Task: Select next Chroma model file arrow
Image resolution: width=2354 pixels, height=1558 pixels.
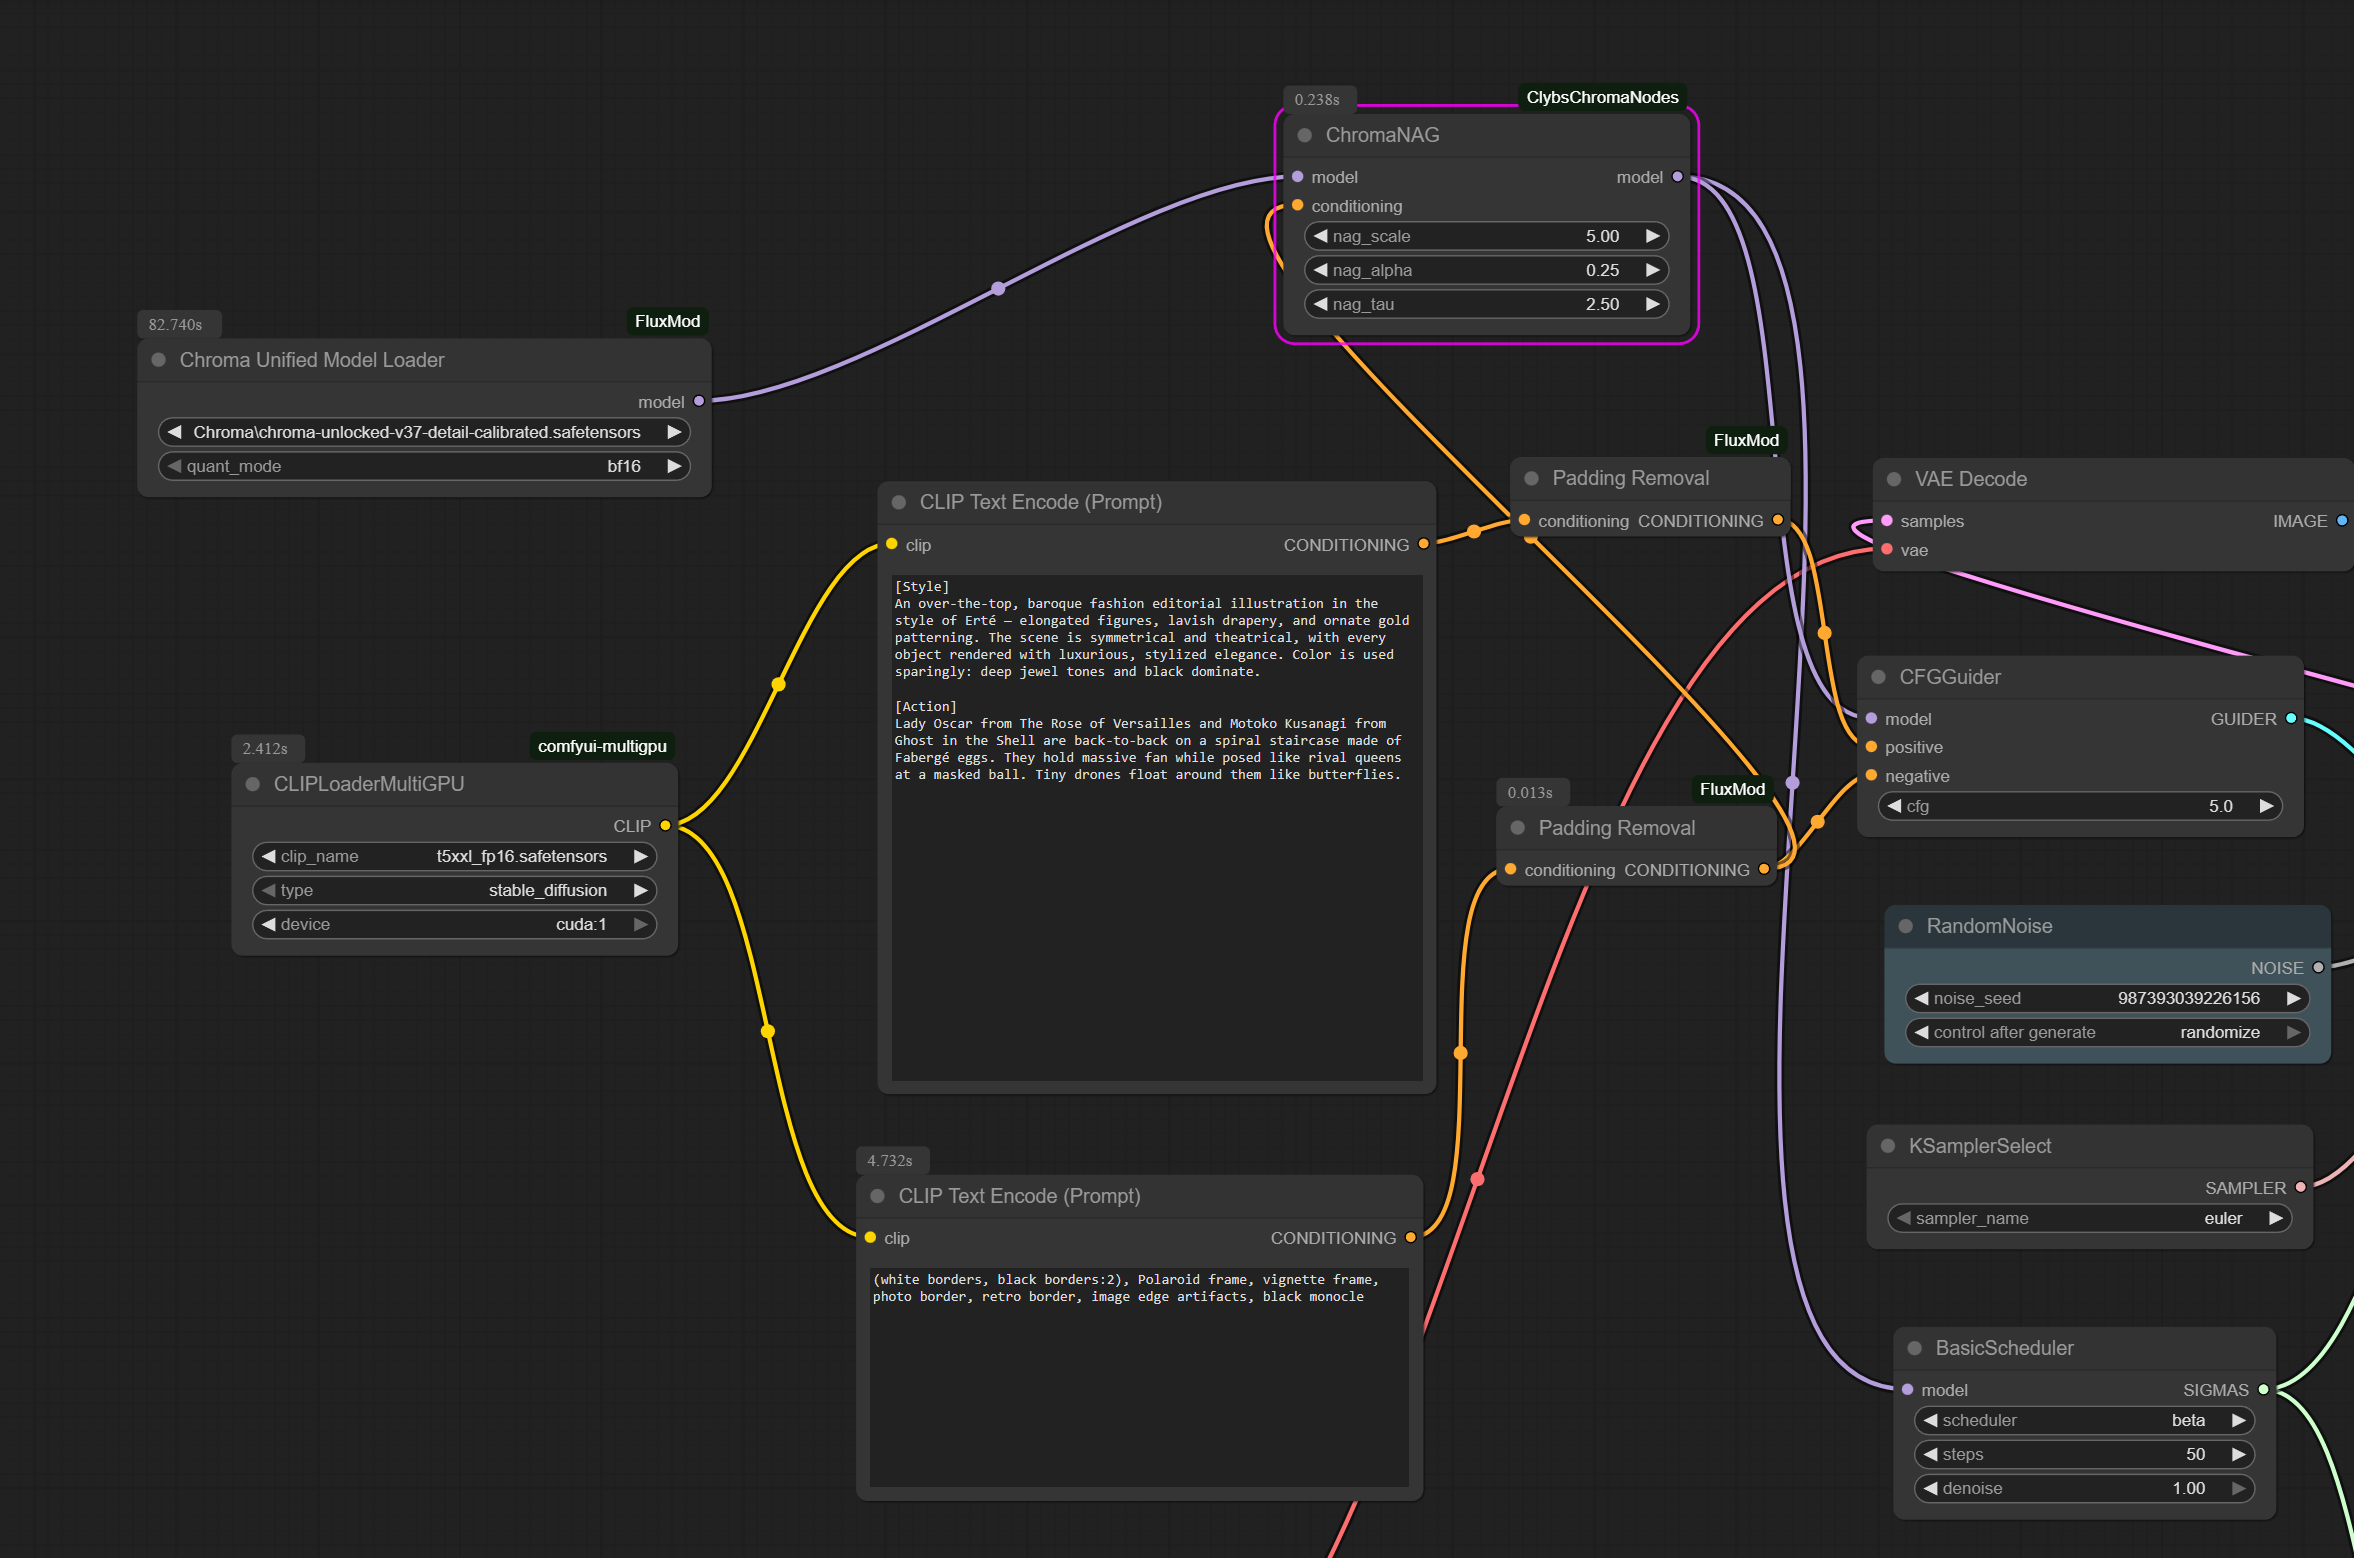Action: 674,432
